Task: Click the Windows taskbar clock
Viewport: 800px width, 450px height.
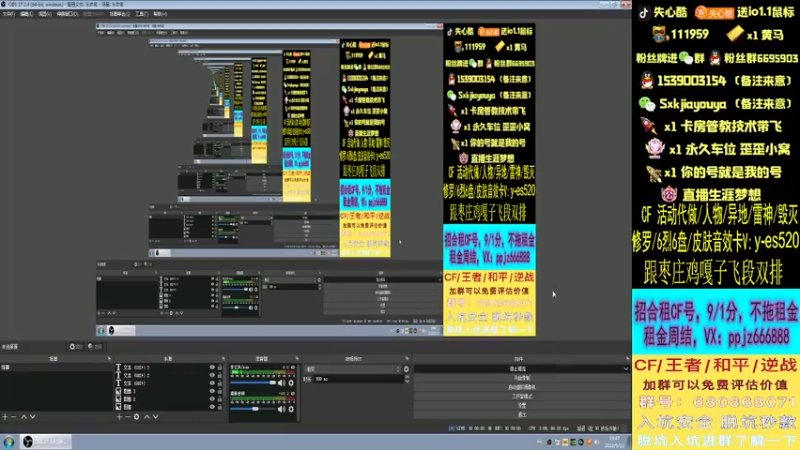Action: [614, 442]
